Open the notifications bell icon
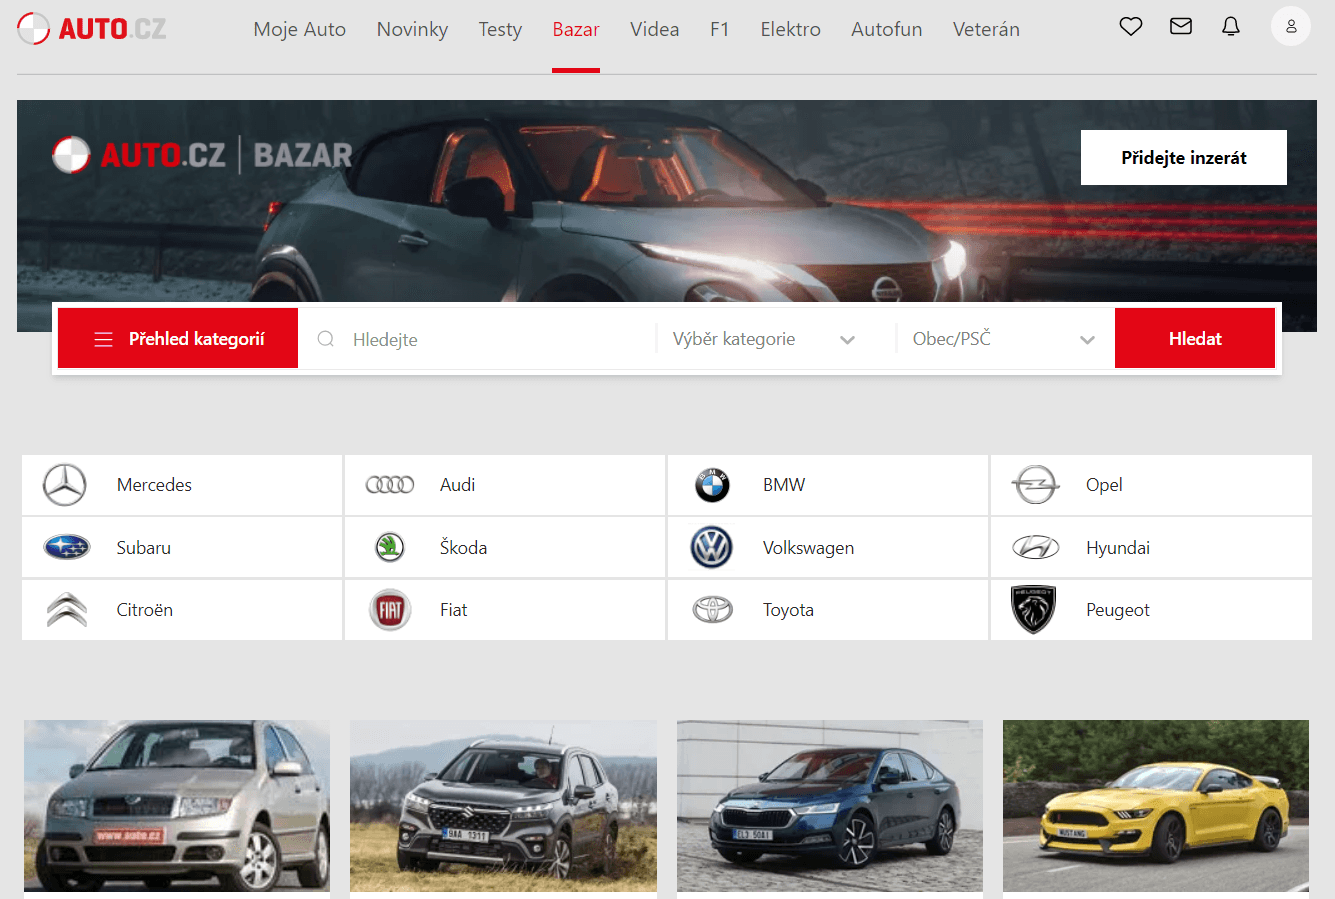This screenshot has width=1335, height=899. [1231, 27]
